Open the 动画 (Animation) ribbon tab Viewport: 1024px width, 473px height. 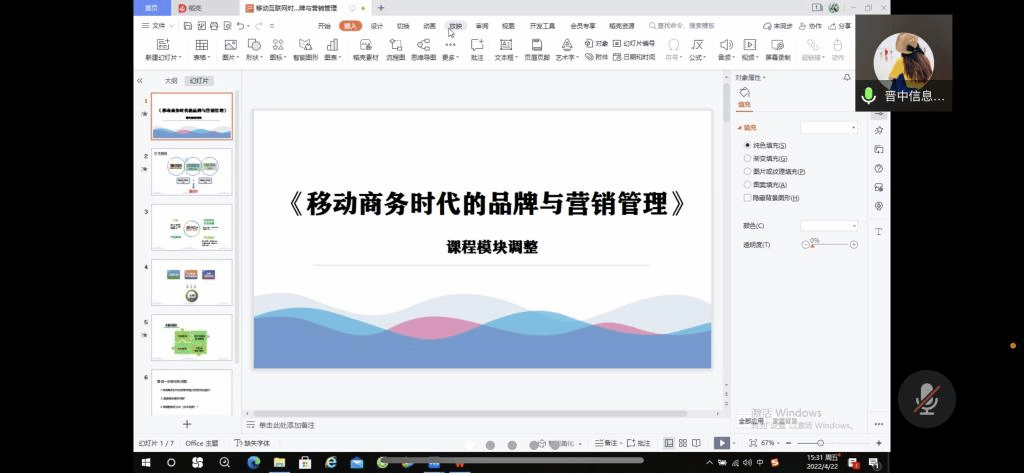coord(429,25)
